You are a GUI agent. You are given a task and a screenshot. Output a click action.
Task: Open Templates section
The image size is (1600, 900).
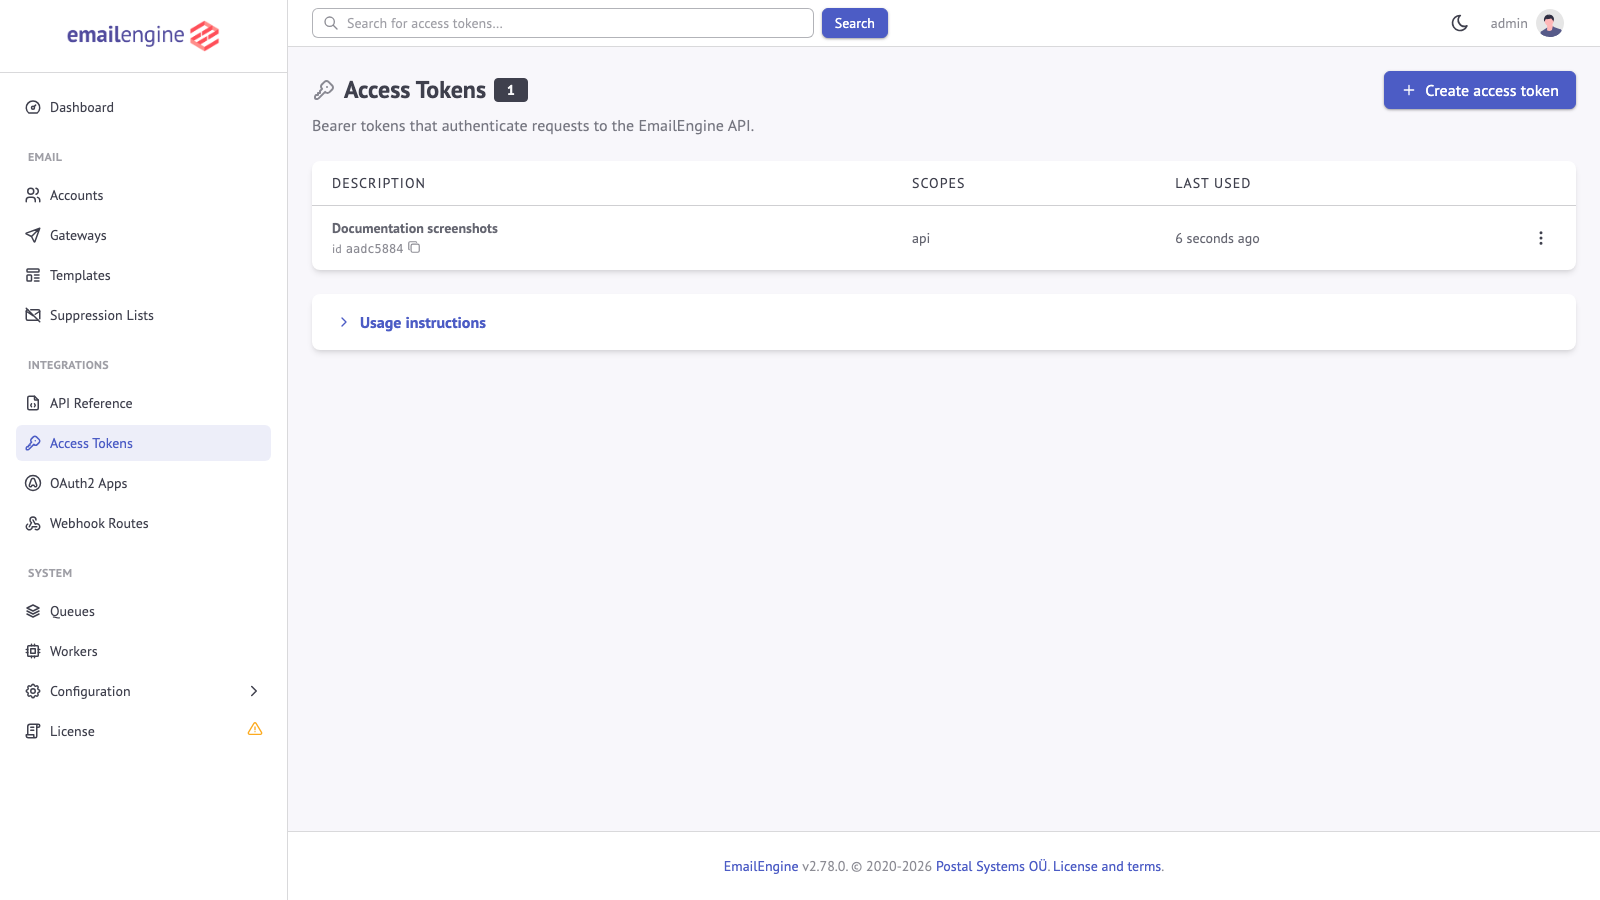click(143, 275)
